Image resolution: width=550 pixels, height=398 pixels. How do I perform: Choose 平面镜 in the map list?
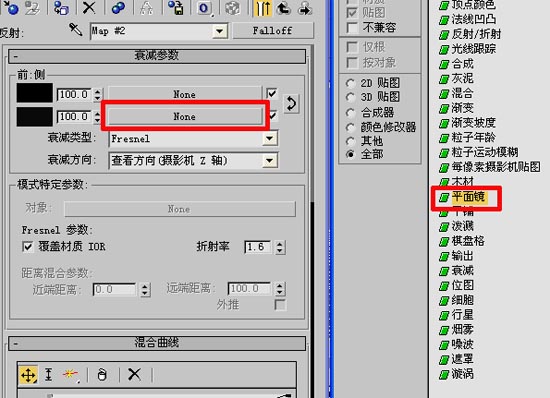[468, 197]
